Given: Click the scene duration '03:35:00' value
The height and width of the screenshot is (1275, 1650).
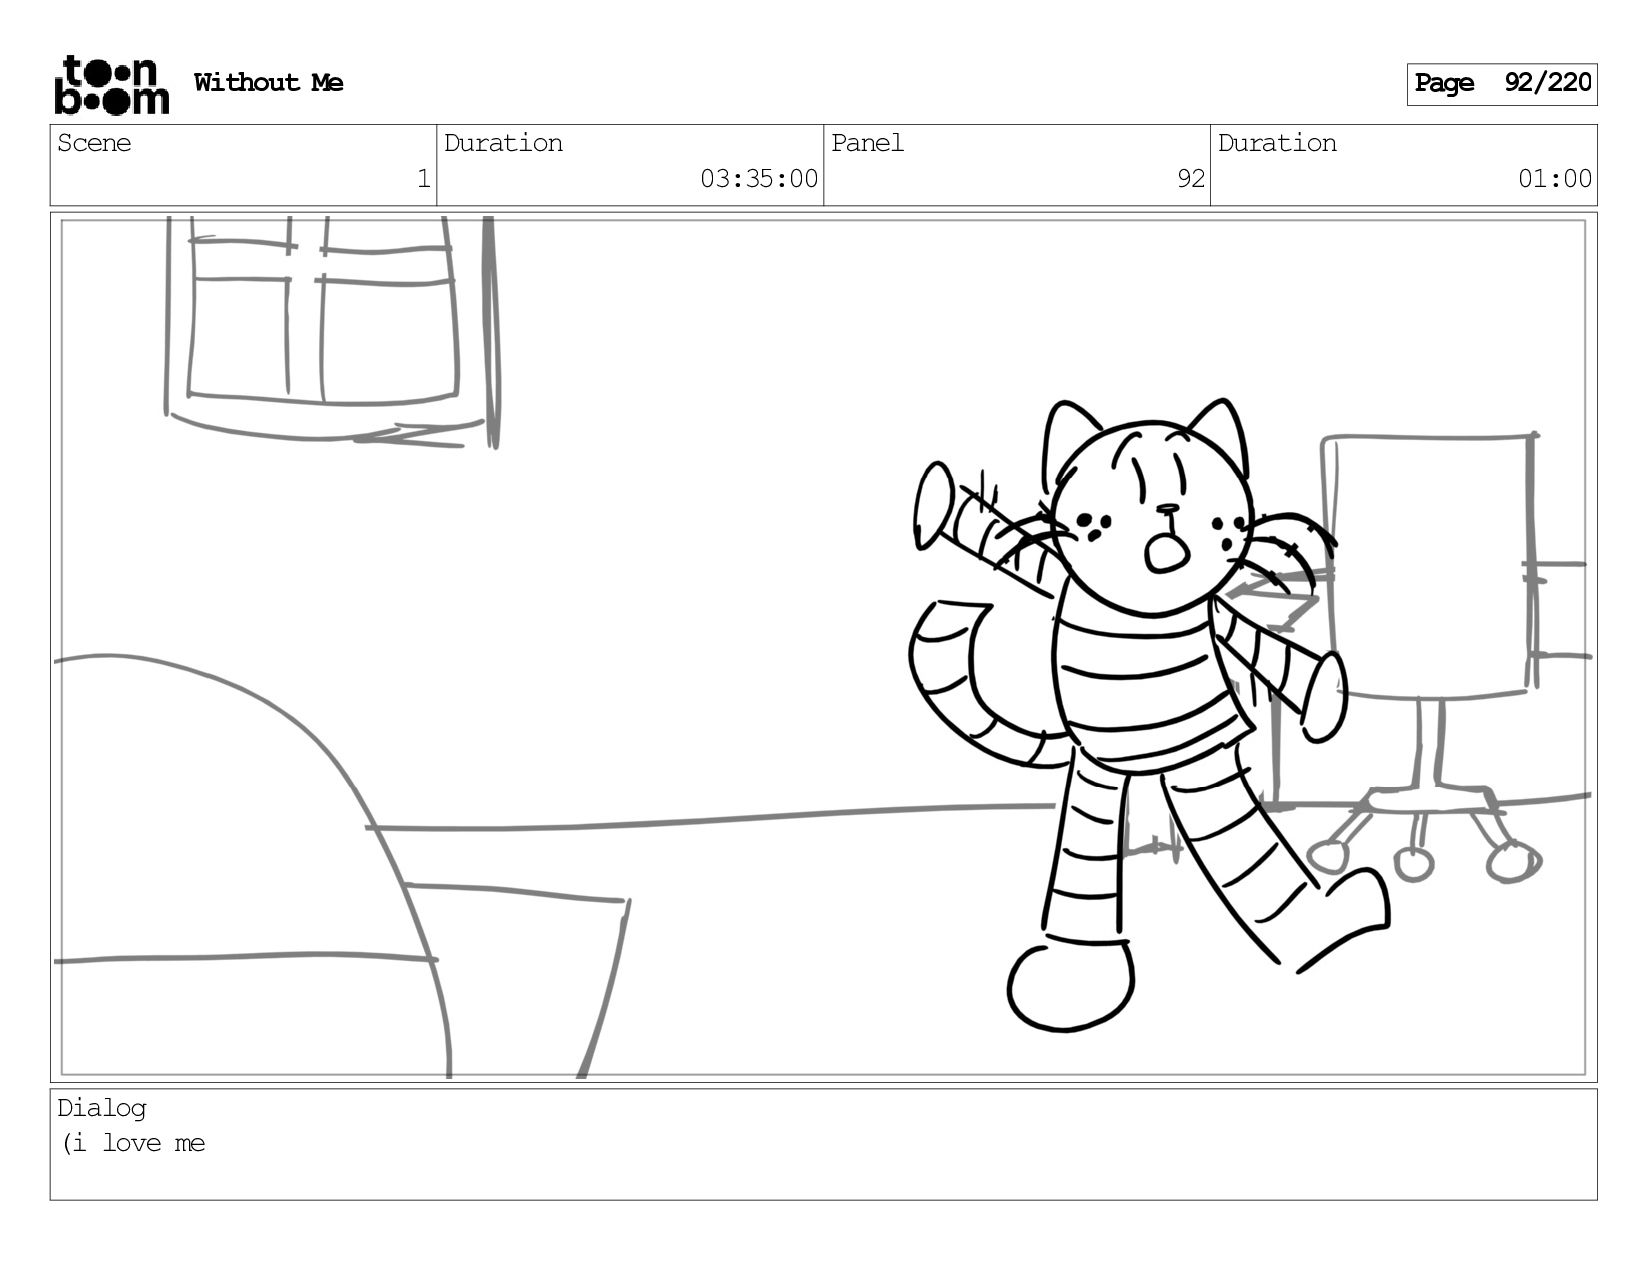Looking at the screenshot, I should point(758,179).
